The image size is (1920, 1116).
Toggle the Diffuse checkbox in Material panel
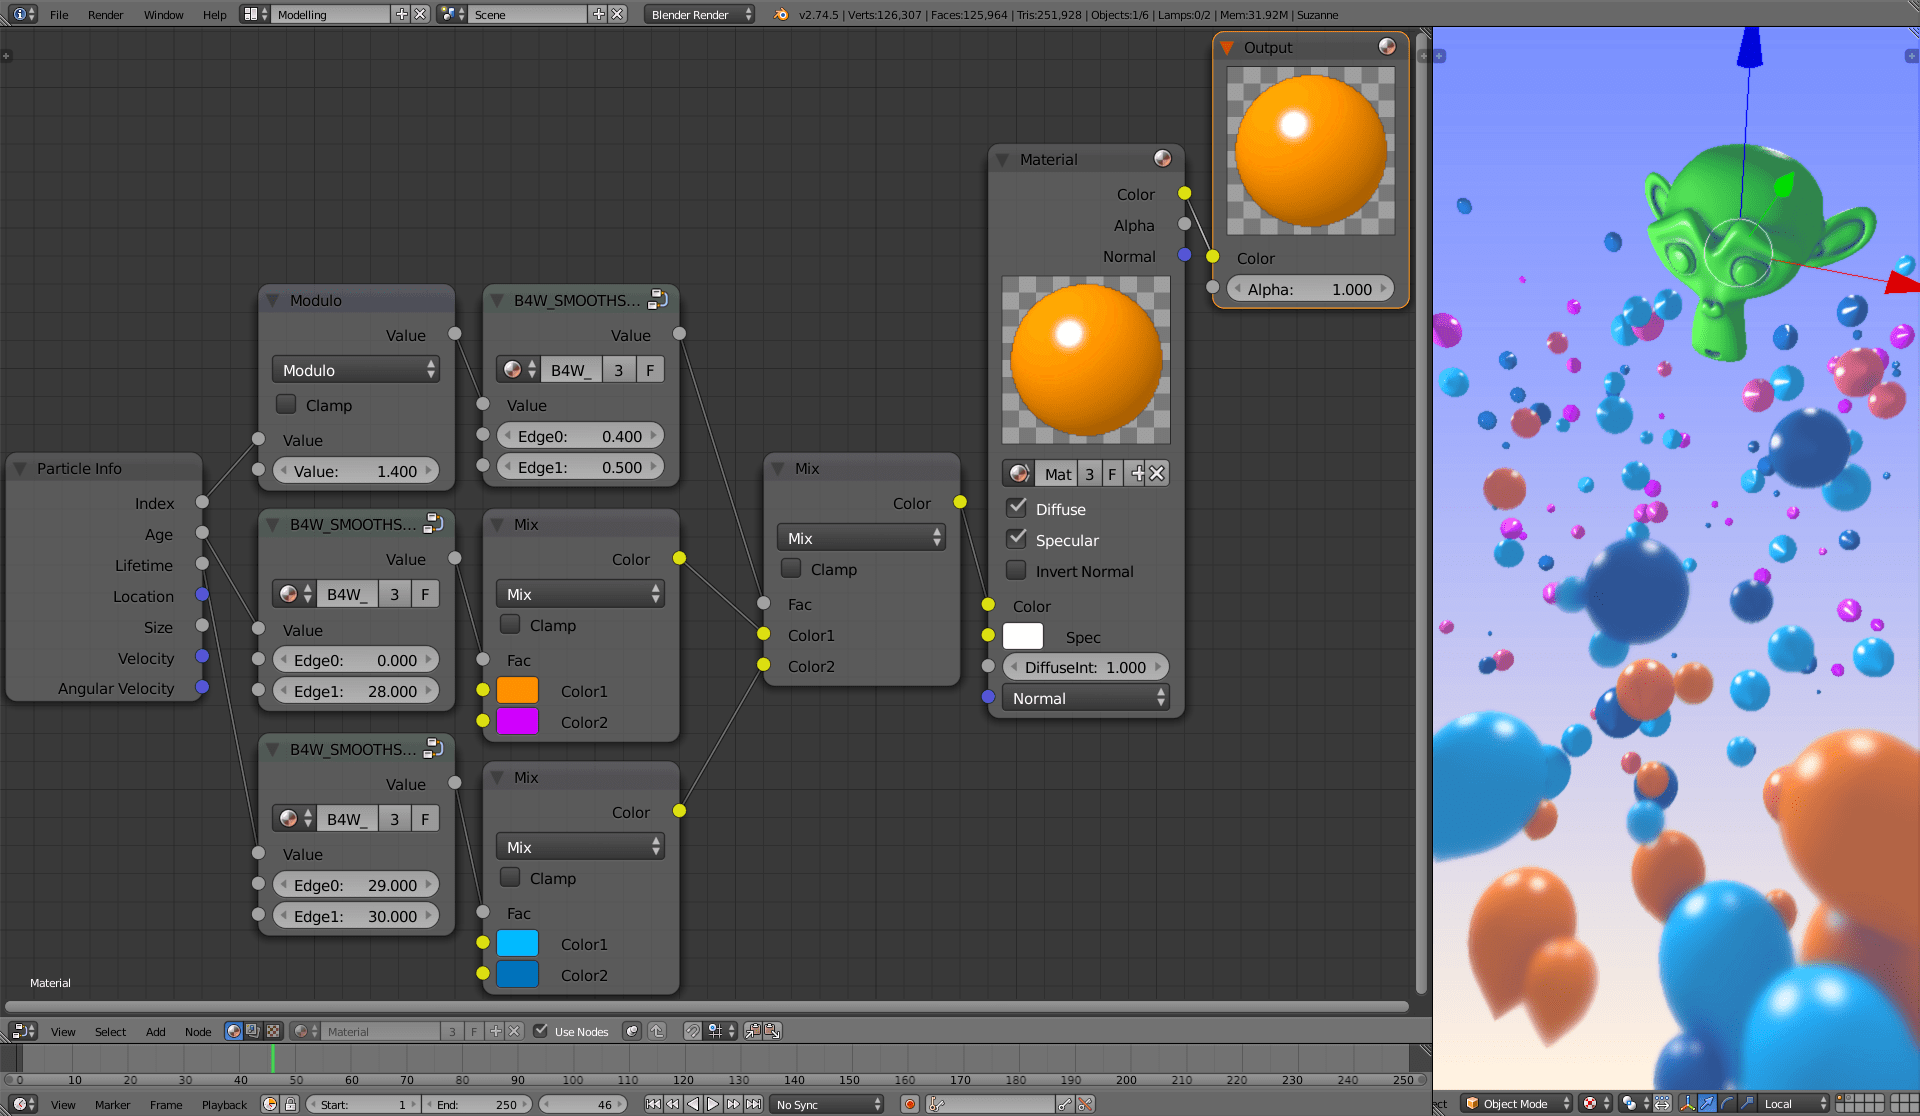[1017, 509]
